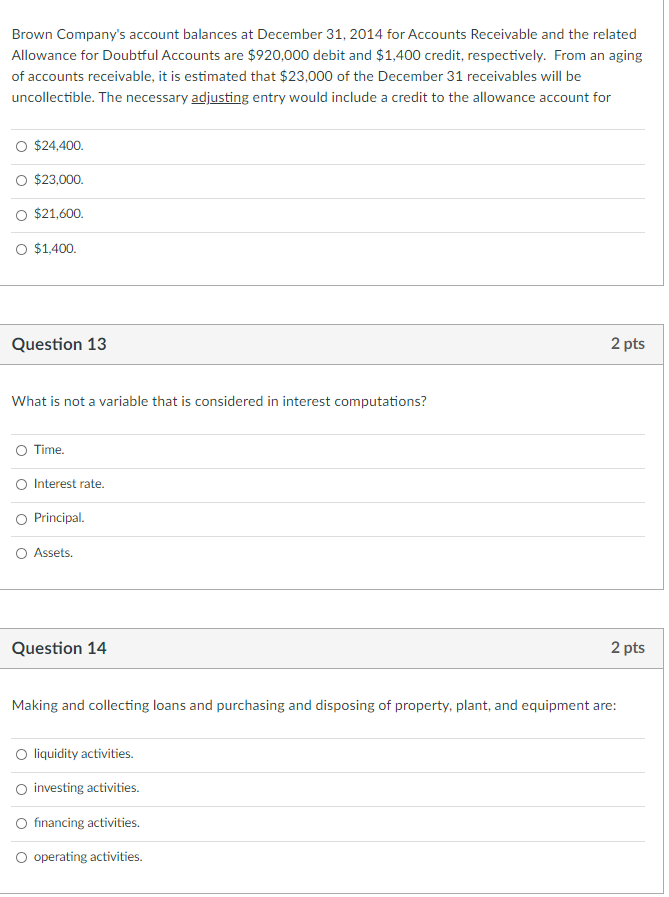Viewport: 669px width, 897px height.
Task: Choose Principal as the answer
Action: pos(21,518)
